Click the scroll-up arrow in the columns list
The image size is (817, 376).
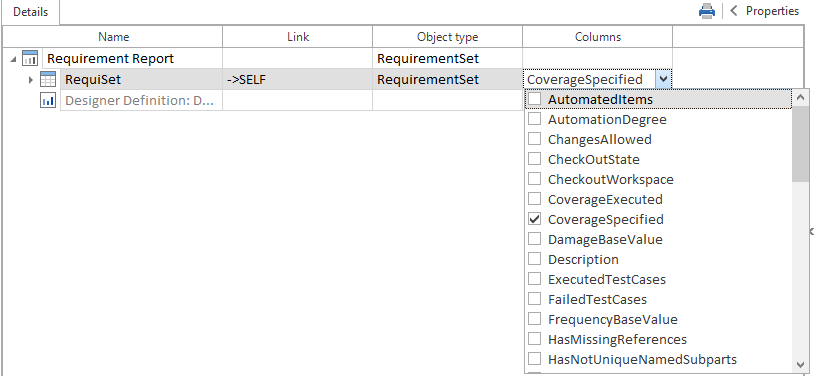800,97
